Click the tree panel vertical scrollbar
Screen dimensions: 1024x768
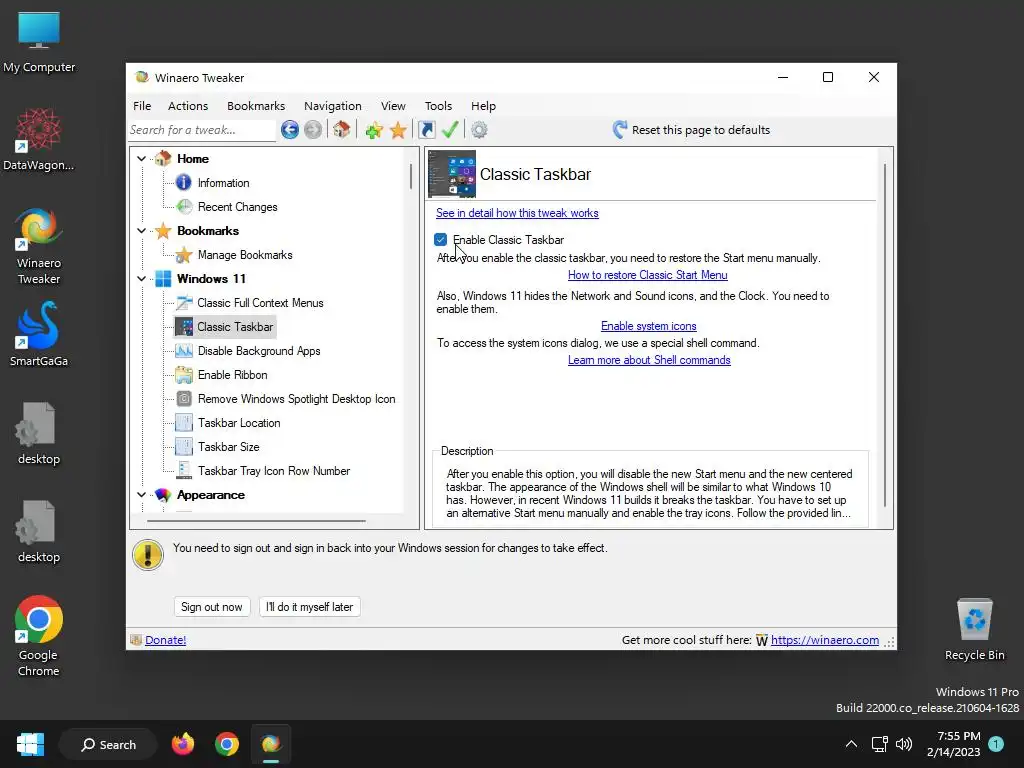pos(411,176)
